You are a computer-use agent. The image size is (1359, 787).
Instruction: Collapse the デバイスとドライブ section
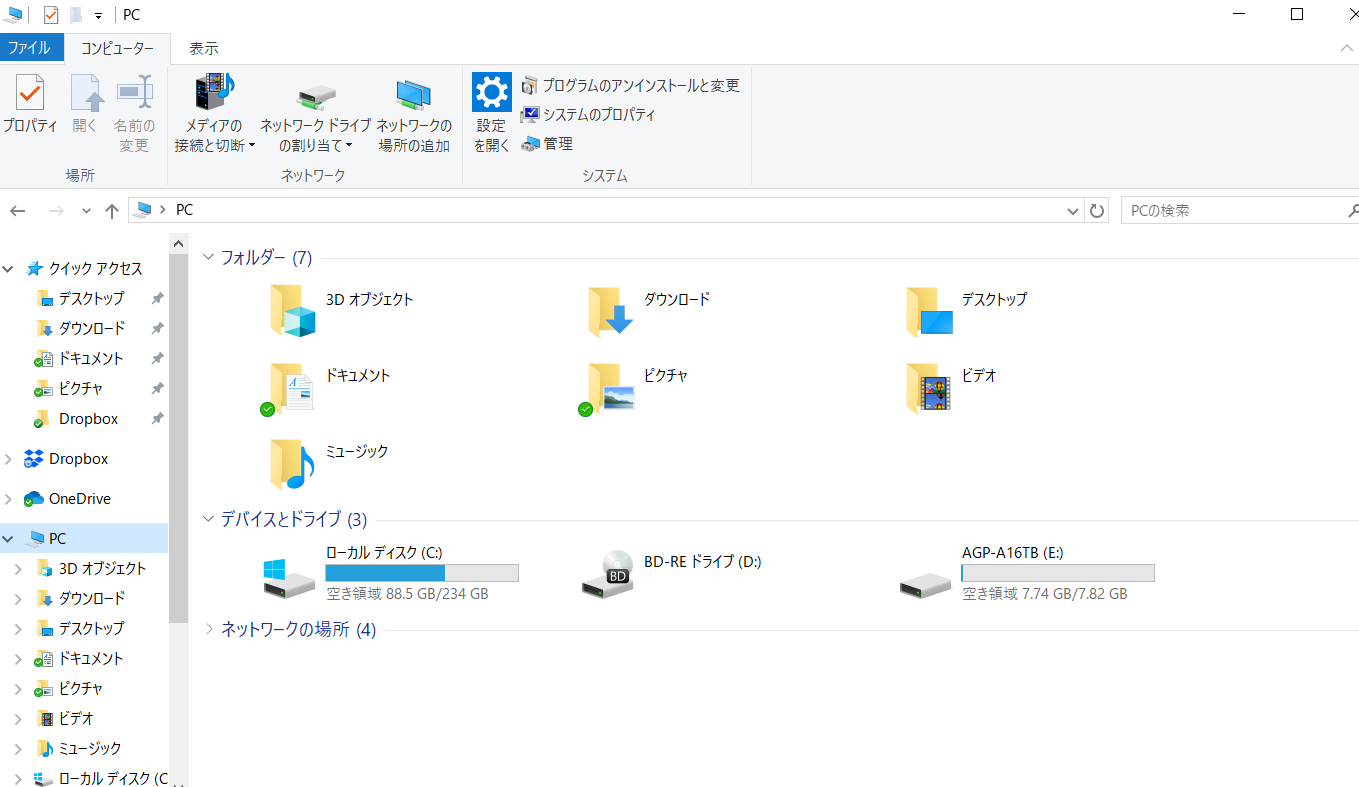(208, 519)
